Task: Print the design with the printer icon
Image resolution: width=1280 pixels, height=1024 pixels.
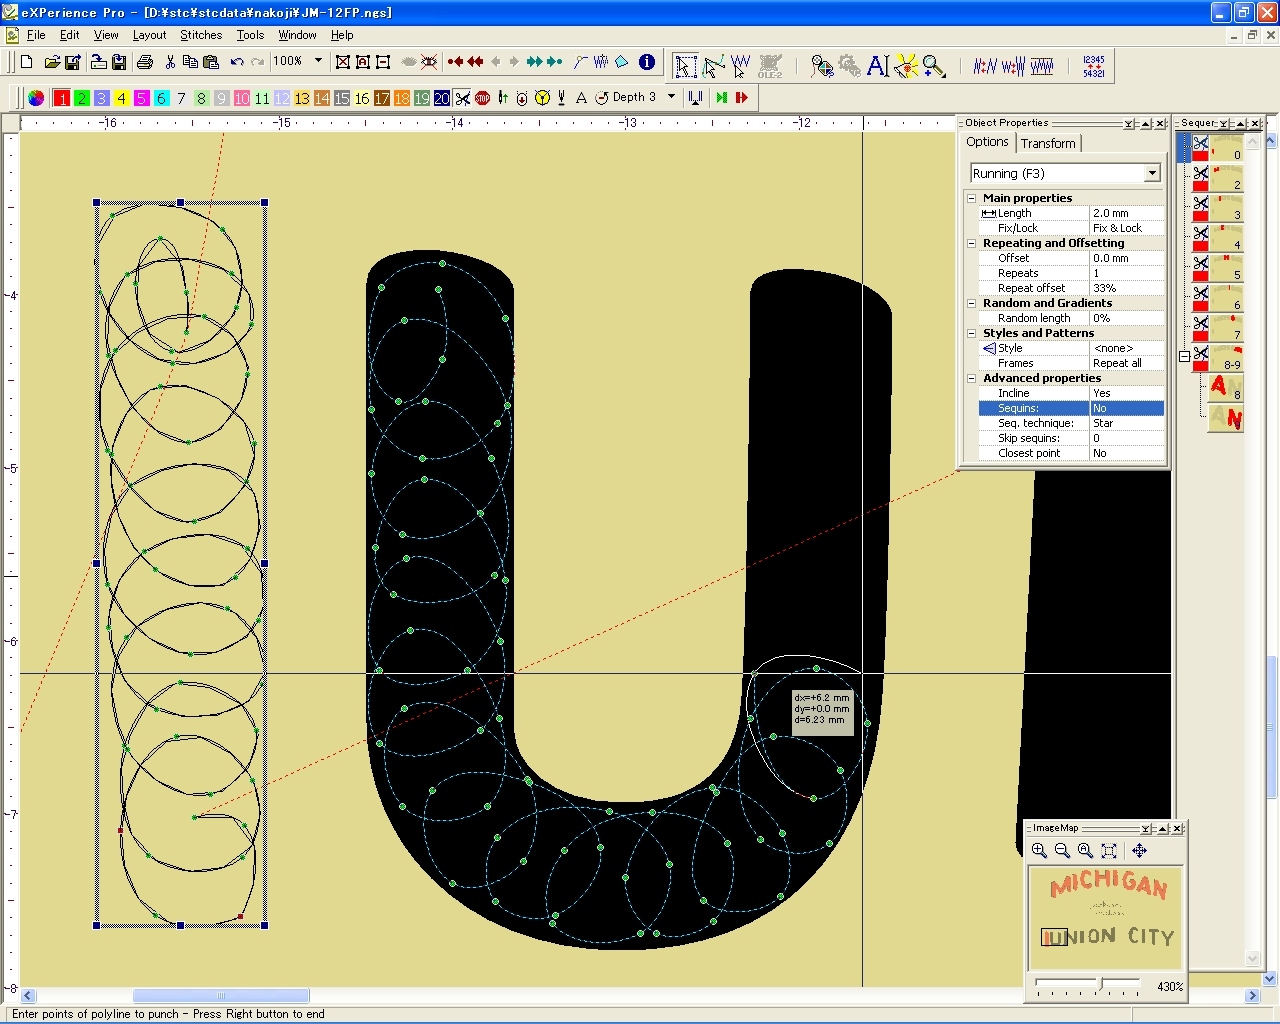Action: point(145,62)
